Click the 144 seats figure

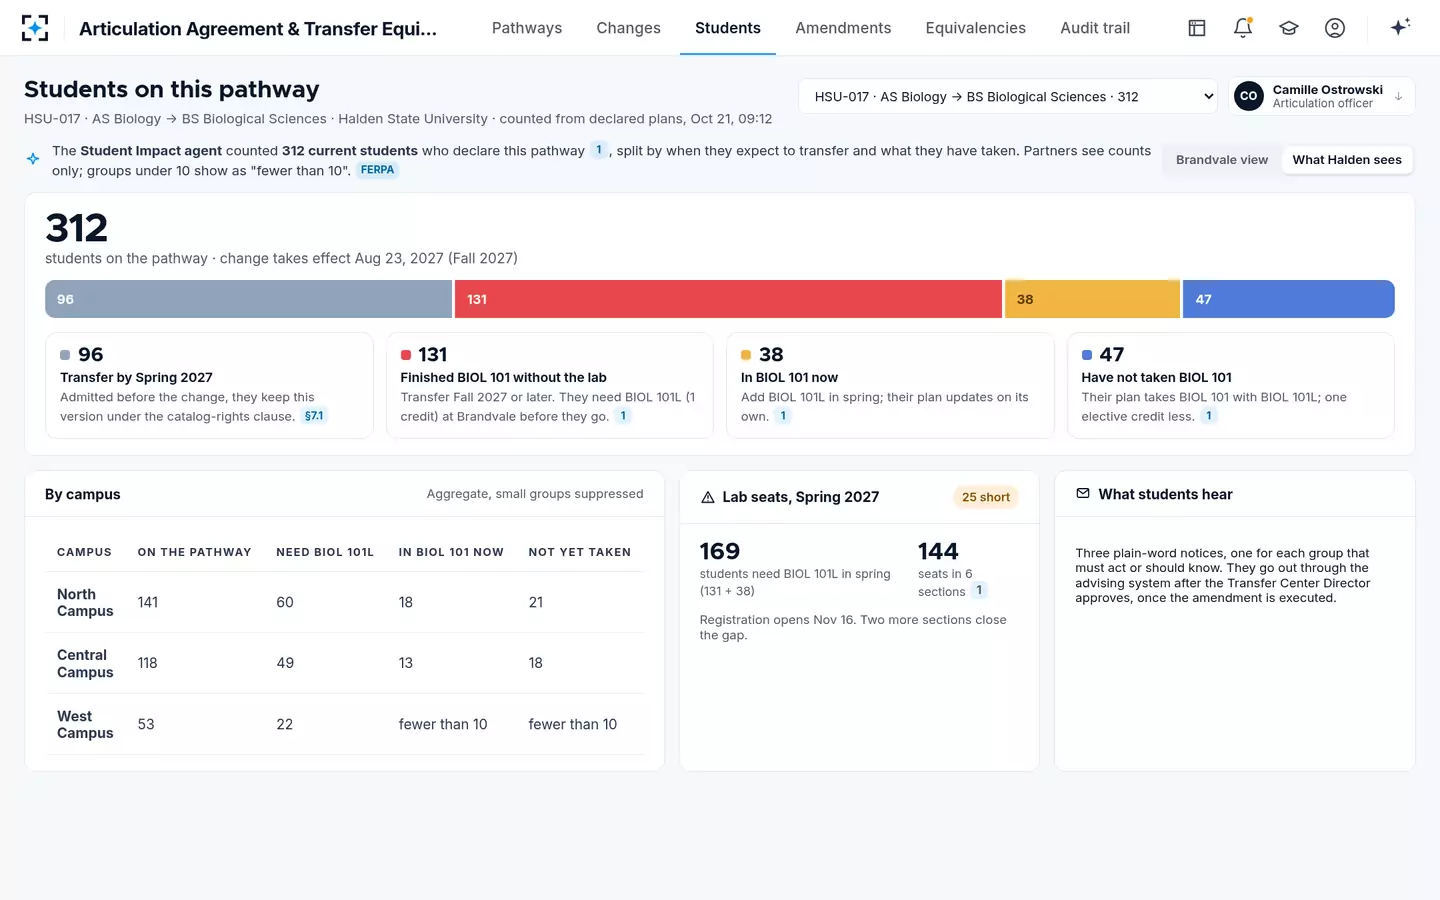(x=938, y=551)
